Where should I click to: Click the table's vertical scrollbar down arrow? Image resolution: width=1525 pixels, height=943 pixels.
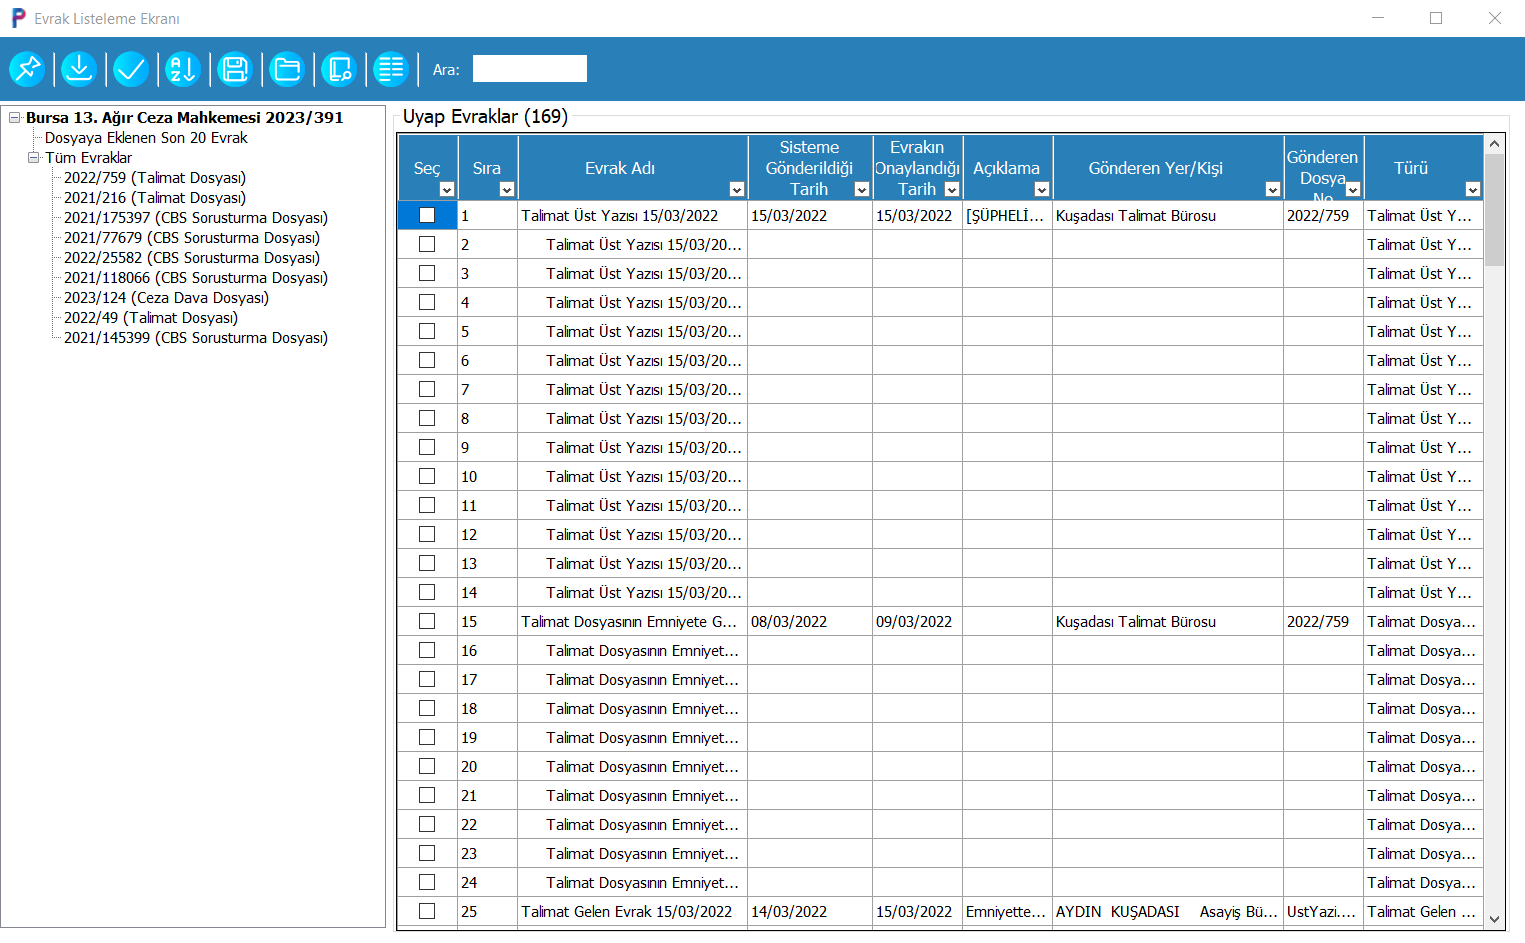point(1495,919)
